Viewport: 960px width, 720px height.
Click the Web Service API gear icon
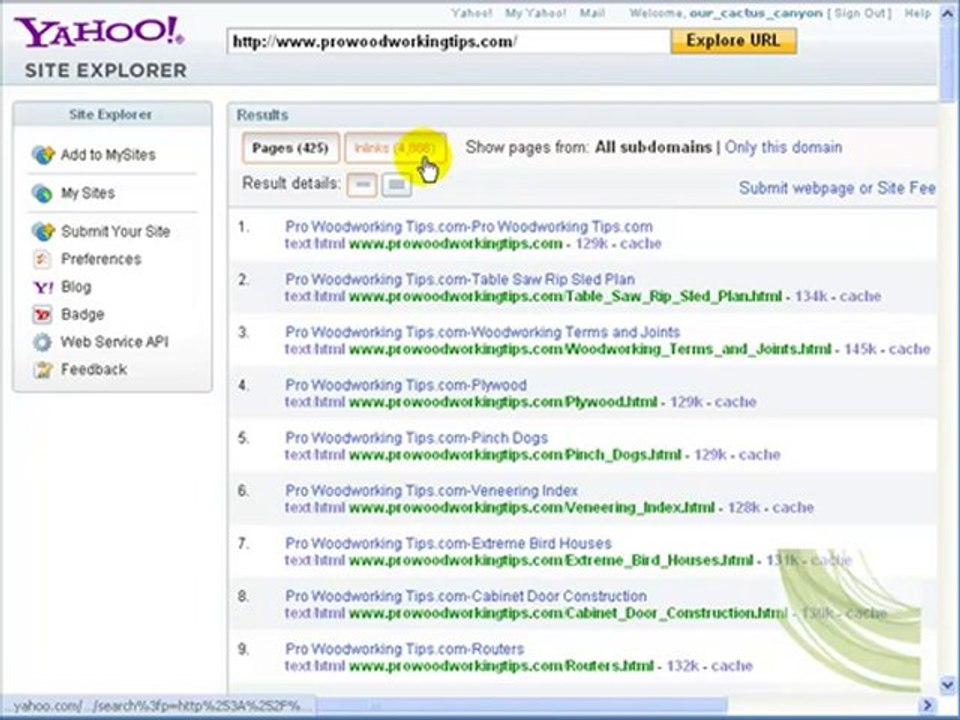[42, 342]
